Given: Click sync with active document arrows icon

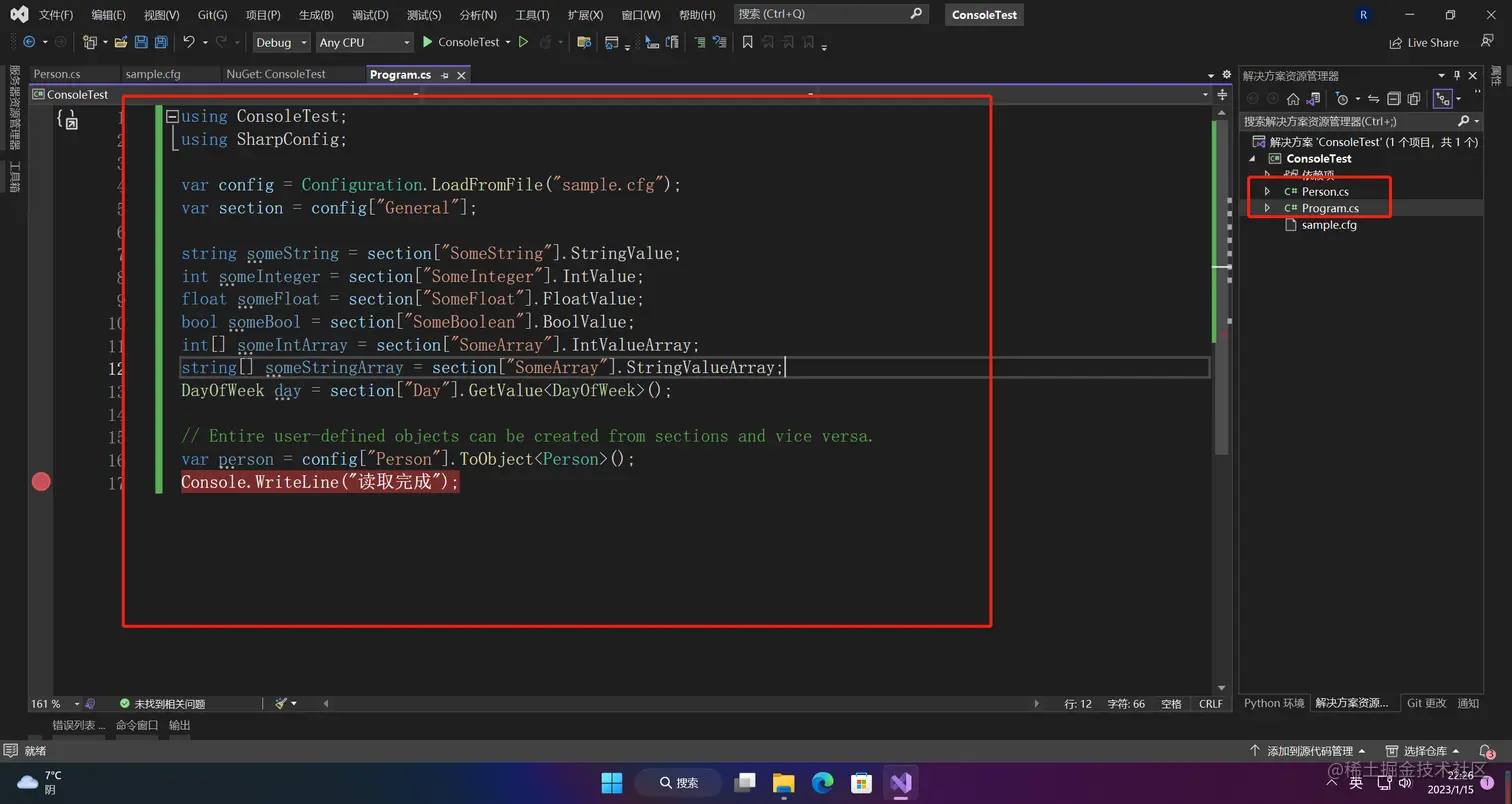Looking at the screenshot, I should 1374,98.
